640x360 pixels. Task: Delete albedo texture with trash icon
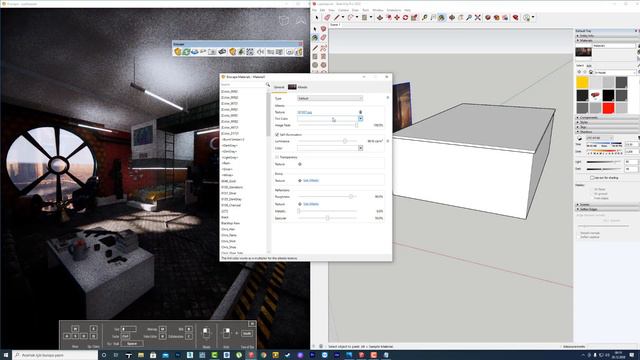point(360,112)
